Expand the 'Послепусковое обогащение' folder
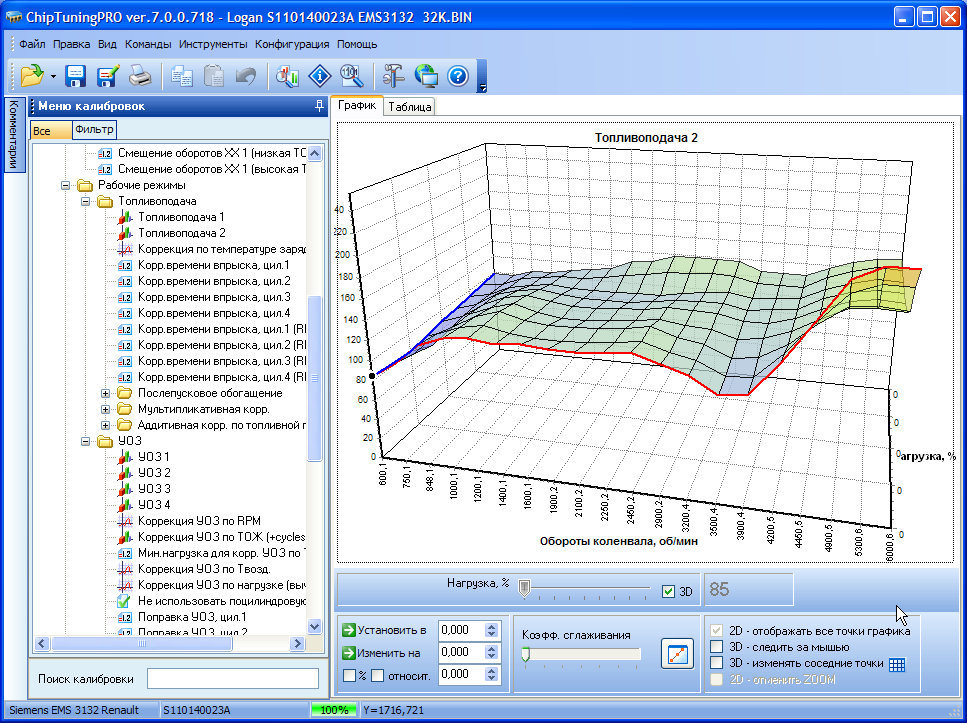This screenshot has width=967, height=723. coord(106,393)
